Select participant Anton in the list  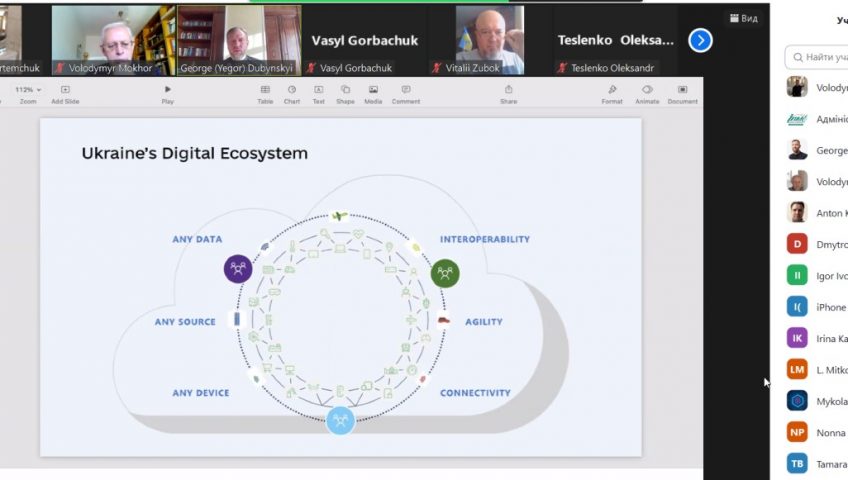click(x=817, y=213)
